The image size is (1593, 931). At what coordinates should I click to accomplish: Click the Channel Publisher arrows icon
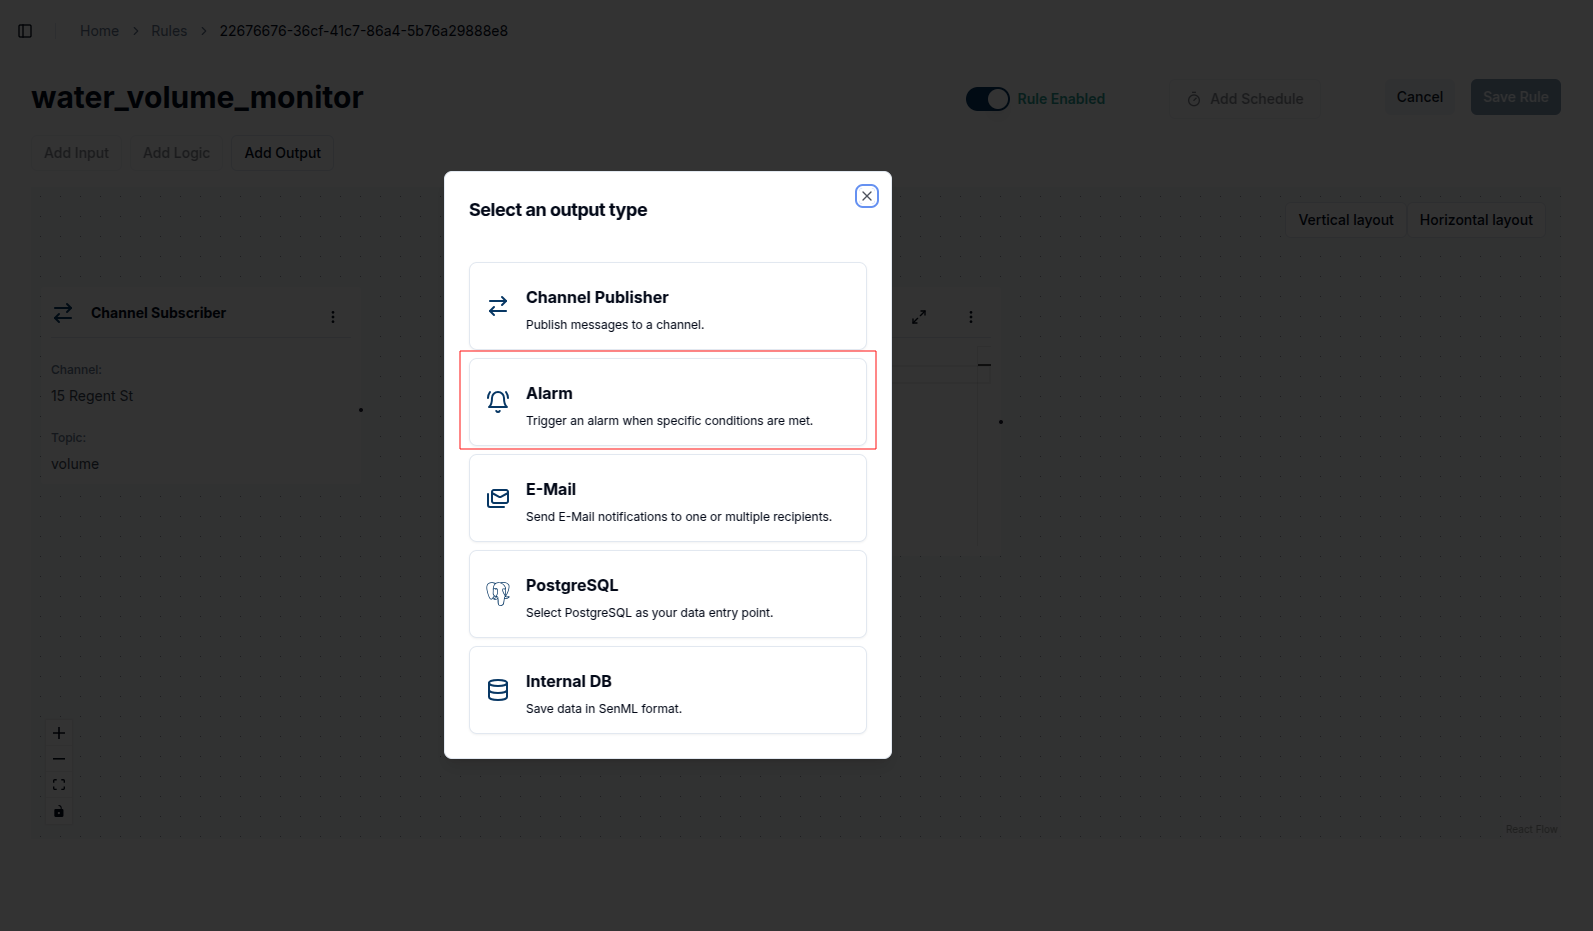498,306
